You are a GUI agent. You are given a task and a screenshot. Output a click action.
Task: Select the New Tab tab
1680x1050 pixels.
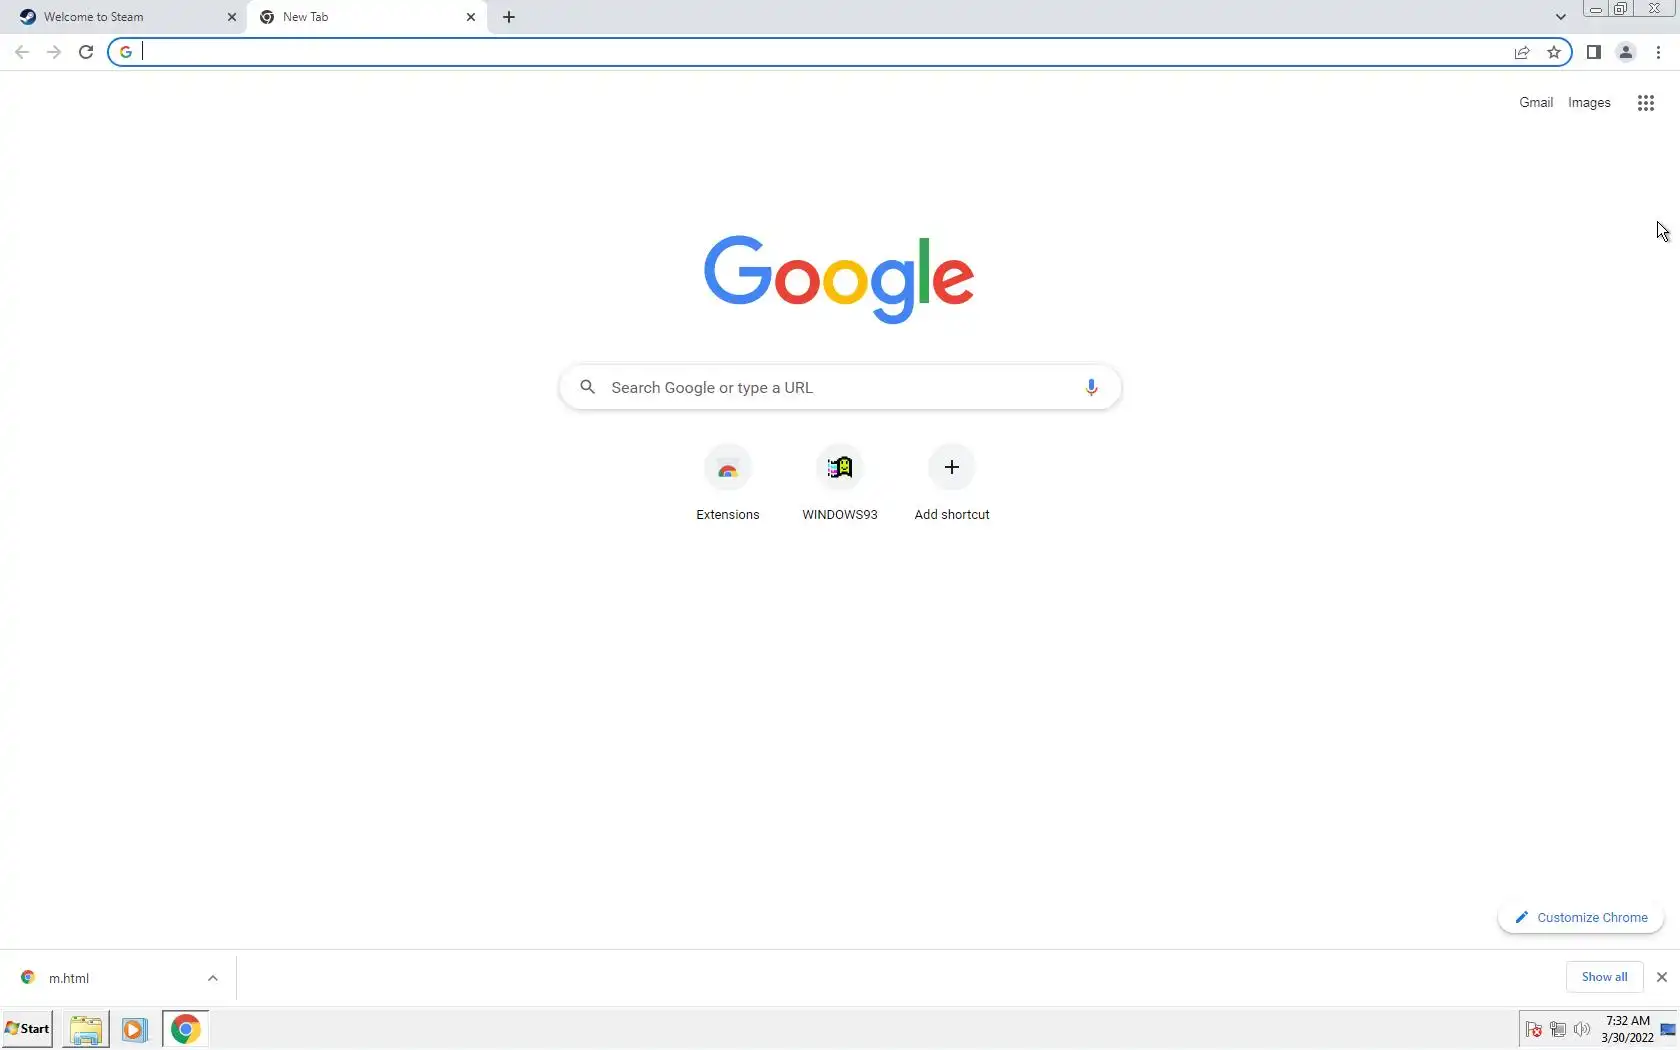coord(366,17)
